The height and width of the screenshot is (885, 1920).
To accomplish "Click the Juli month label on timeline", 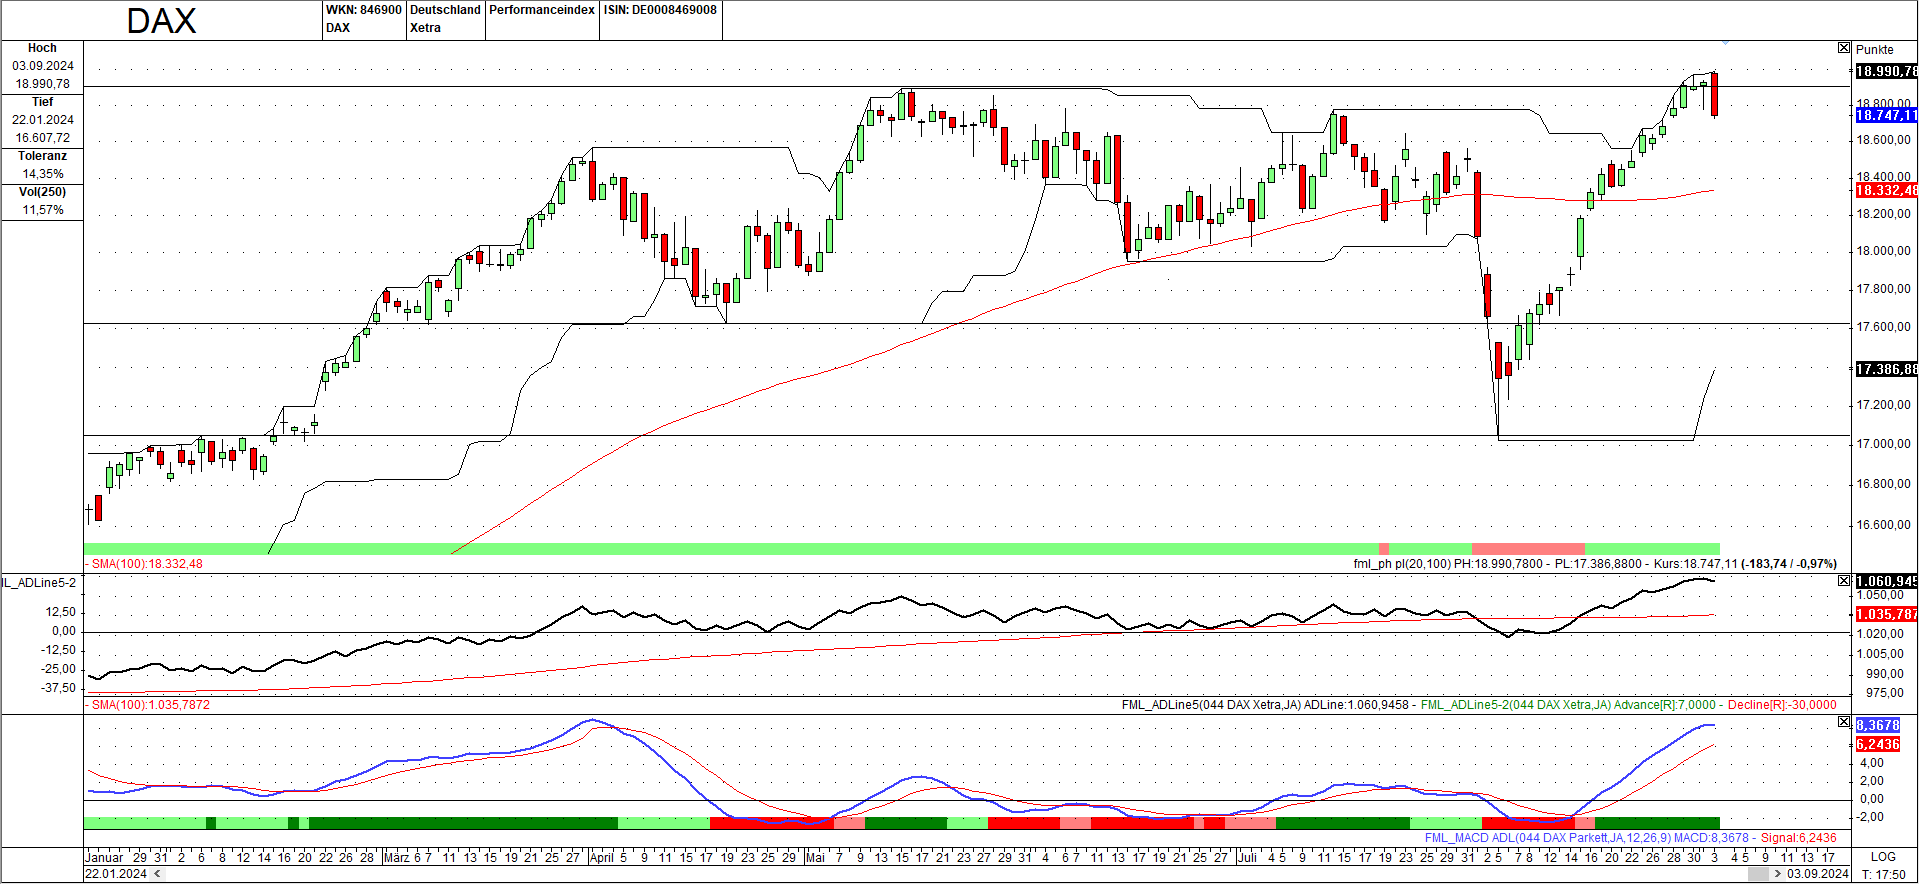I will 1247,857.
